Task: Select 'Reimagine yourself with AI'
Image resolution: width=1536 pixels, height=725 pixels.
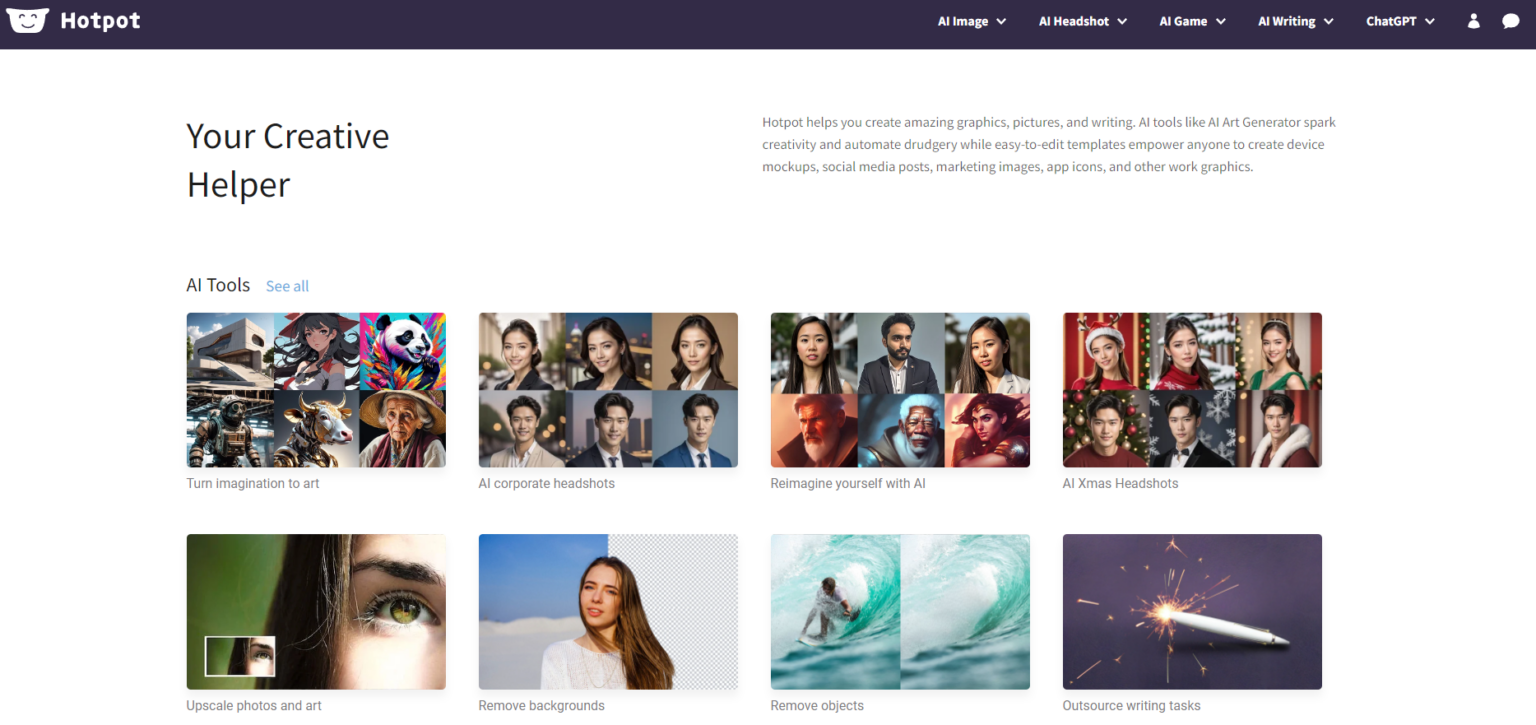Action: point(900,390)
